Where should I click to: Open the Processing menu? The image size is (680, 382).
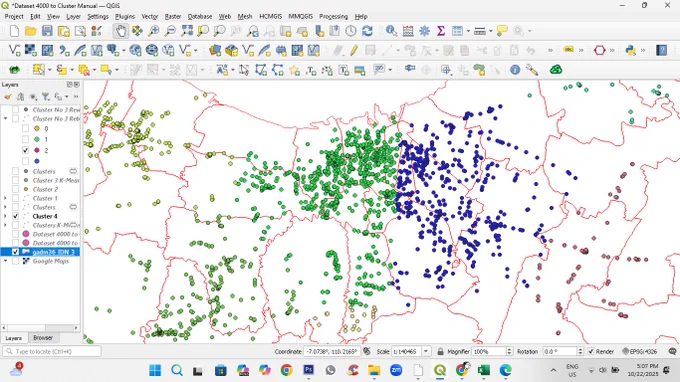click(333, 16)
